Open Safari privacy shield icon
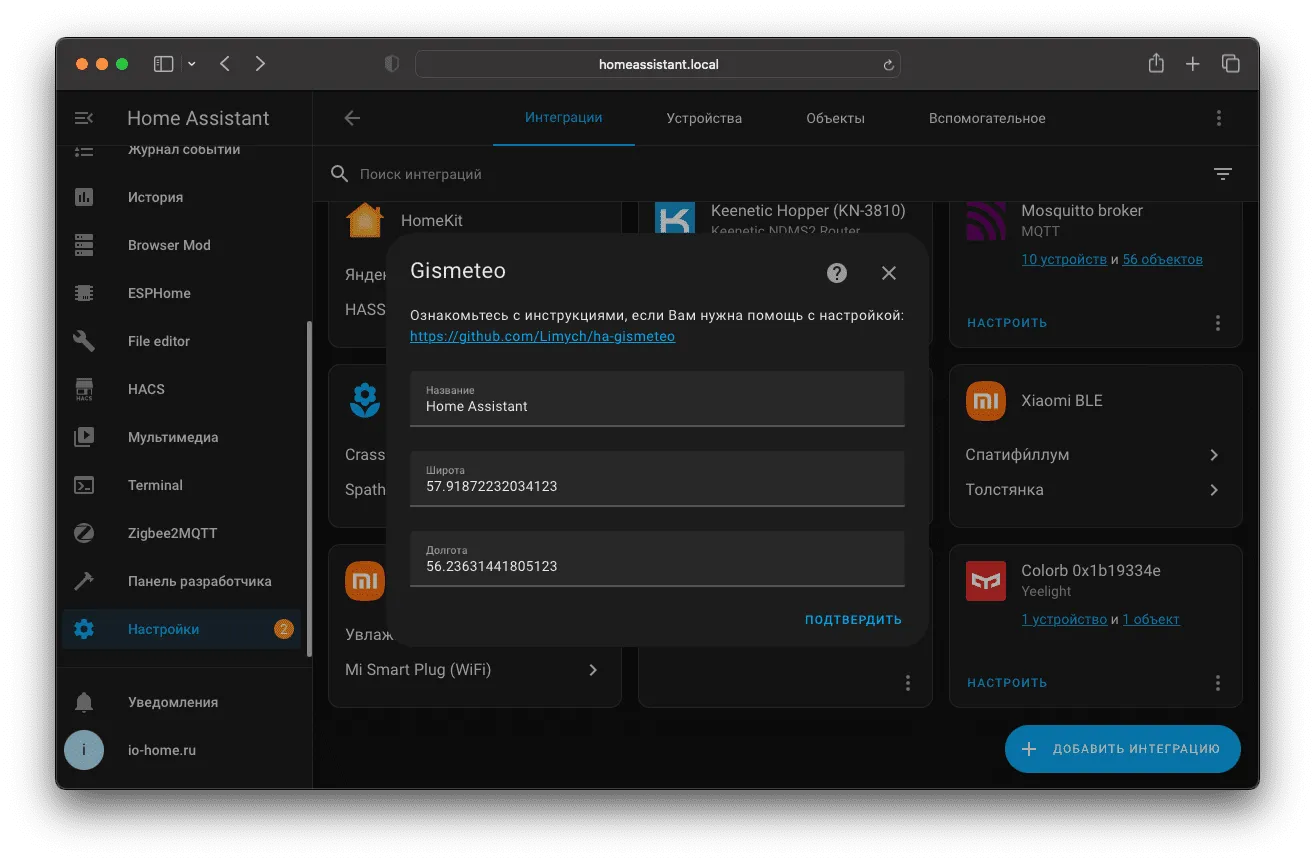1315x863 pixels. [x=392, y=64]
